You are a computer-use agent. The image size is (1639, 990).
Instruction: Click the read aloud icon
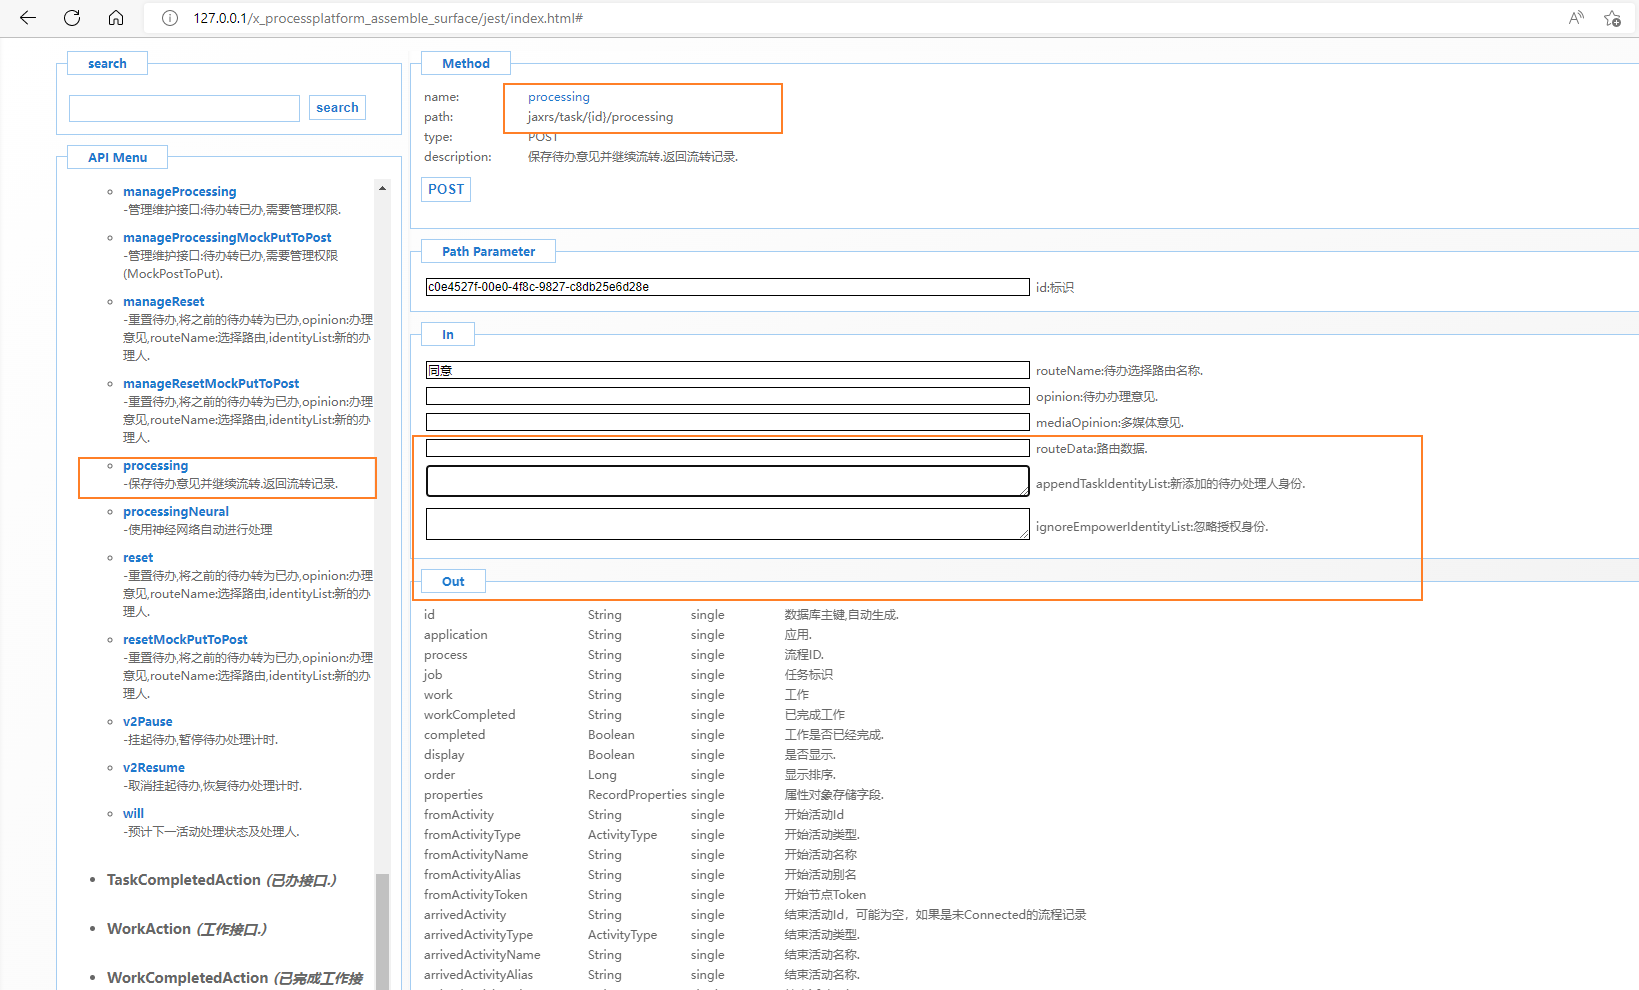pyautogui.click(x=1576, y=18)
